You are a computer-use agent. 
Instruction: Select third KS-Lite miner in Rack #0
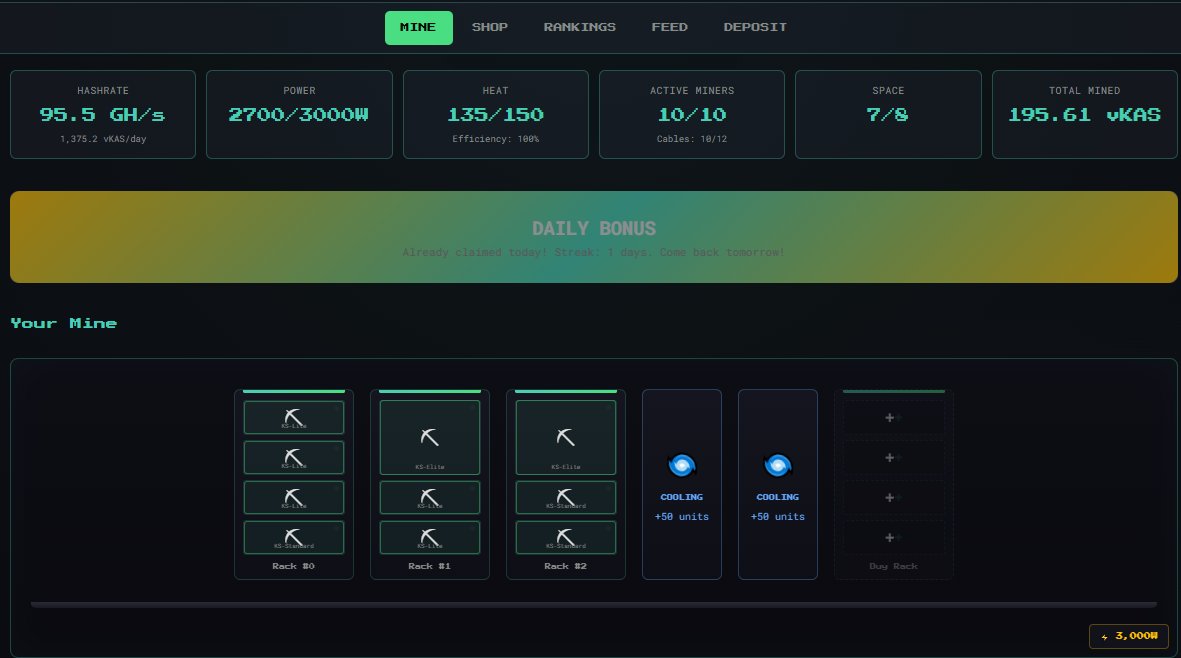coord(294,498)
